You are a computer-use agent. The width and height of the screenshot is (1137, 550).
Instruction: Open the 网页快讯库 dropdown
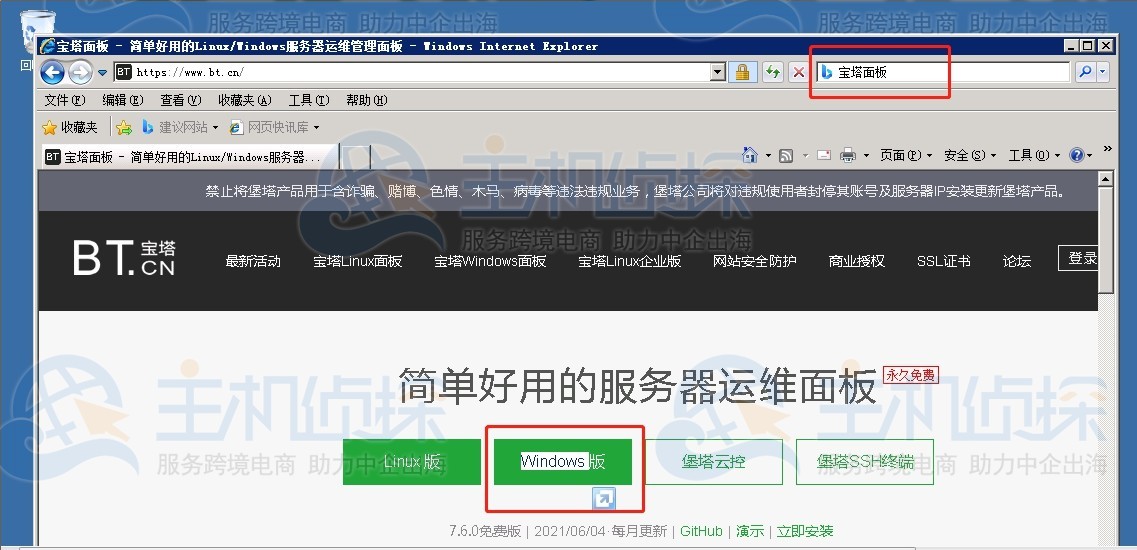point(274,127)
